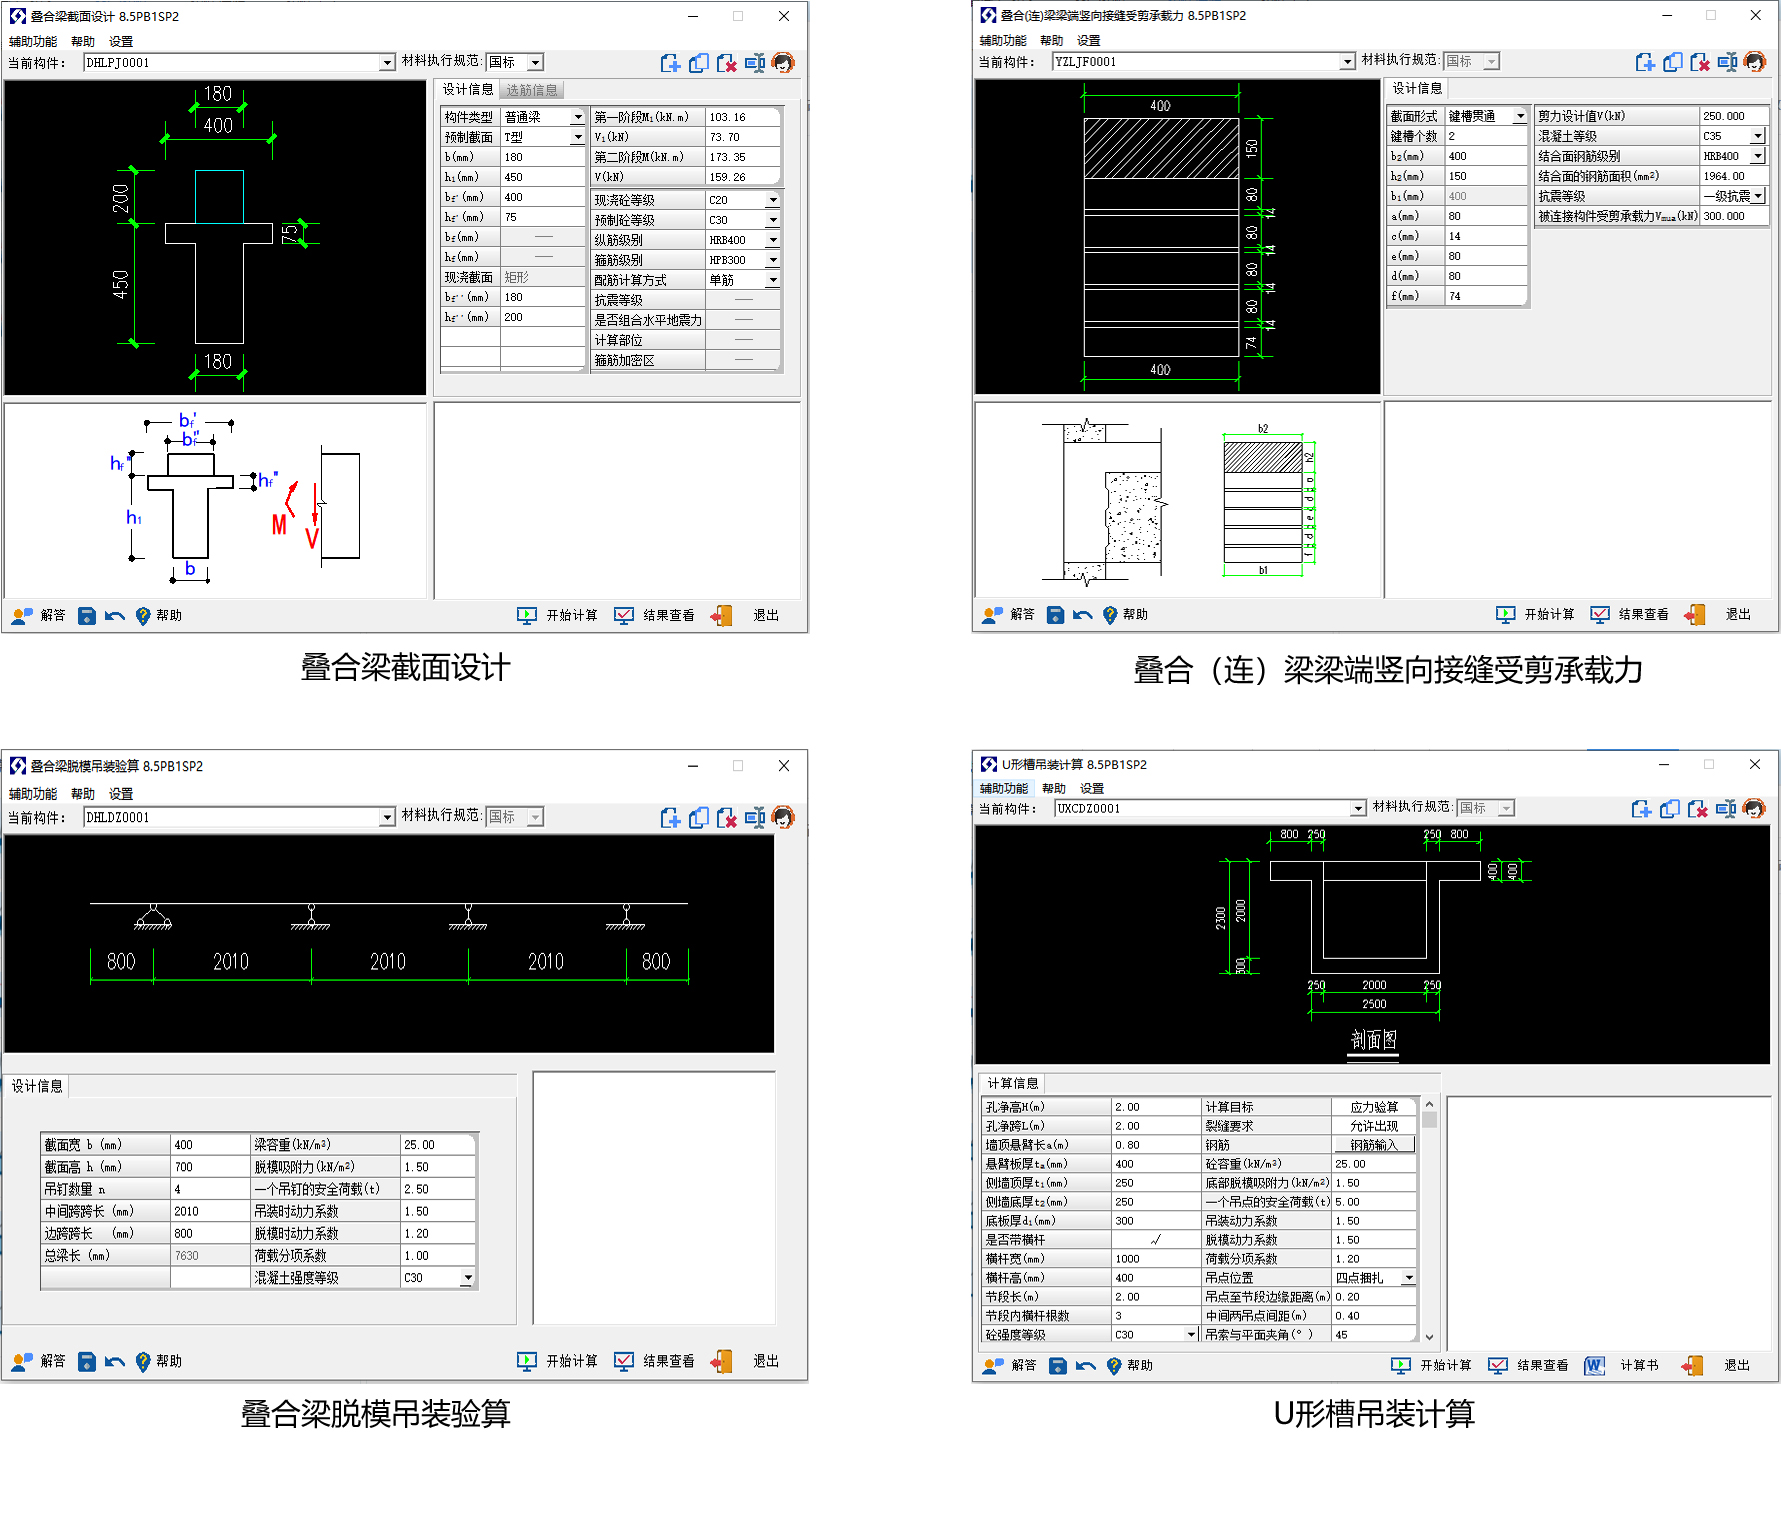
Task: Click 结果查看 in 叠合(连)梁 shear window
Action: coord(1630,615)
